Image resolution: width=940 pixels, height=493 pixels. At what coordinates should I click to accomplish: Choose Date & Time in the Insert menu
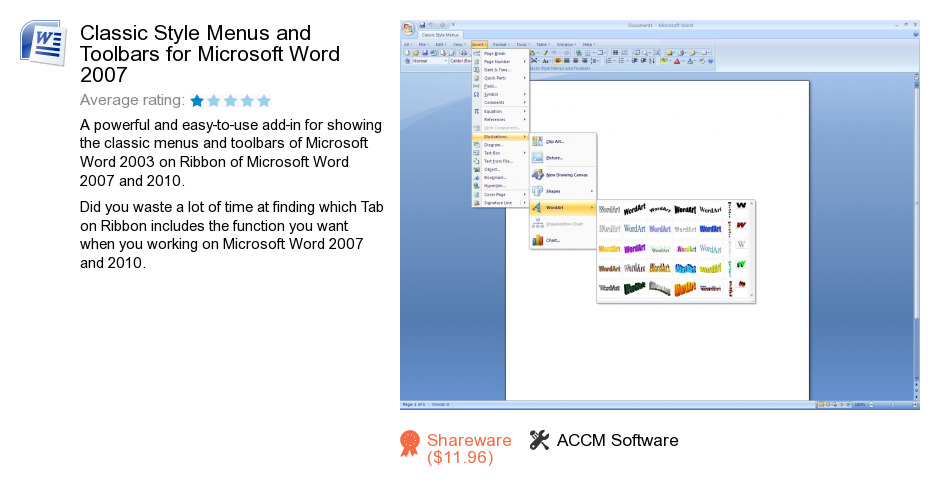[x=501, y=70]
